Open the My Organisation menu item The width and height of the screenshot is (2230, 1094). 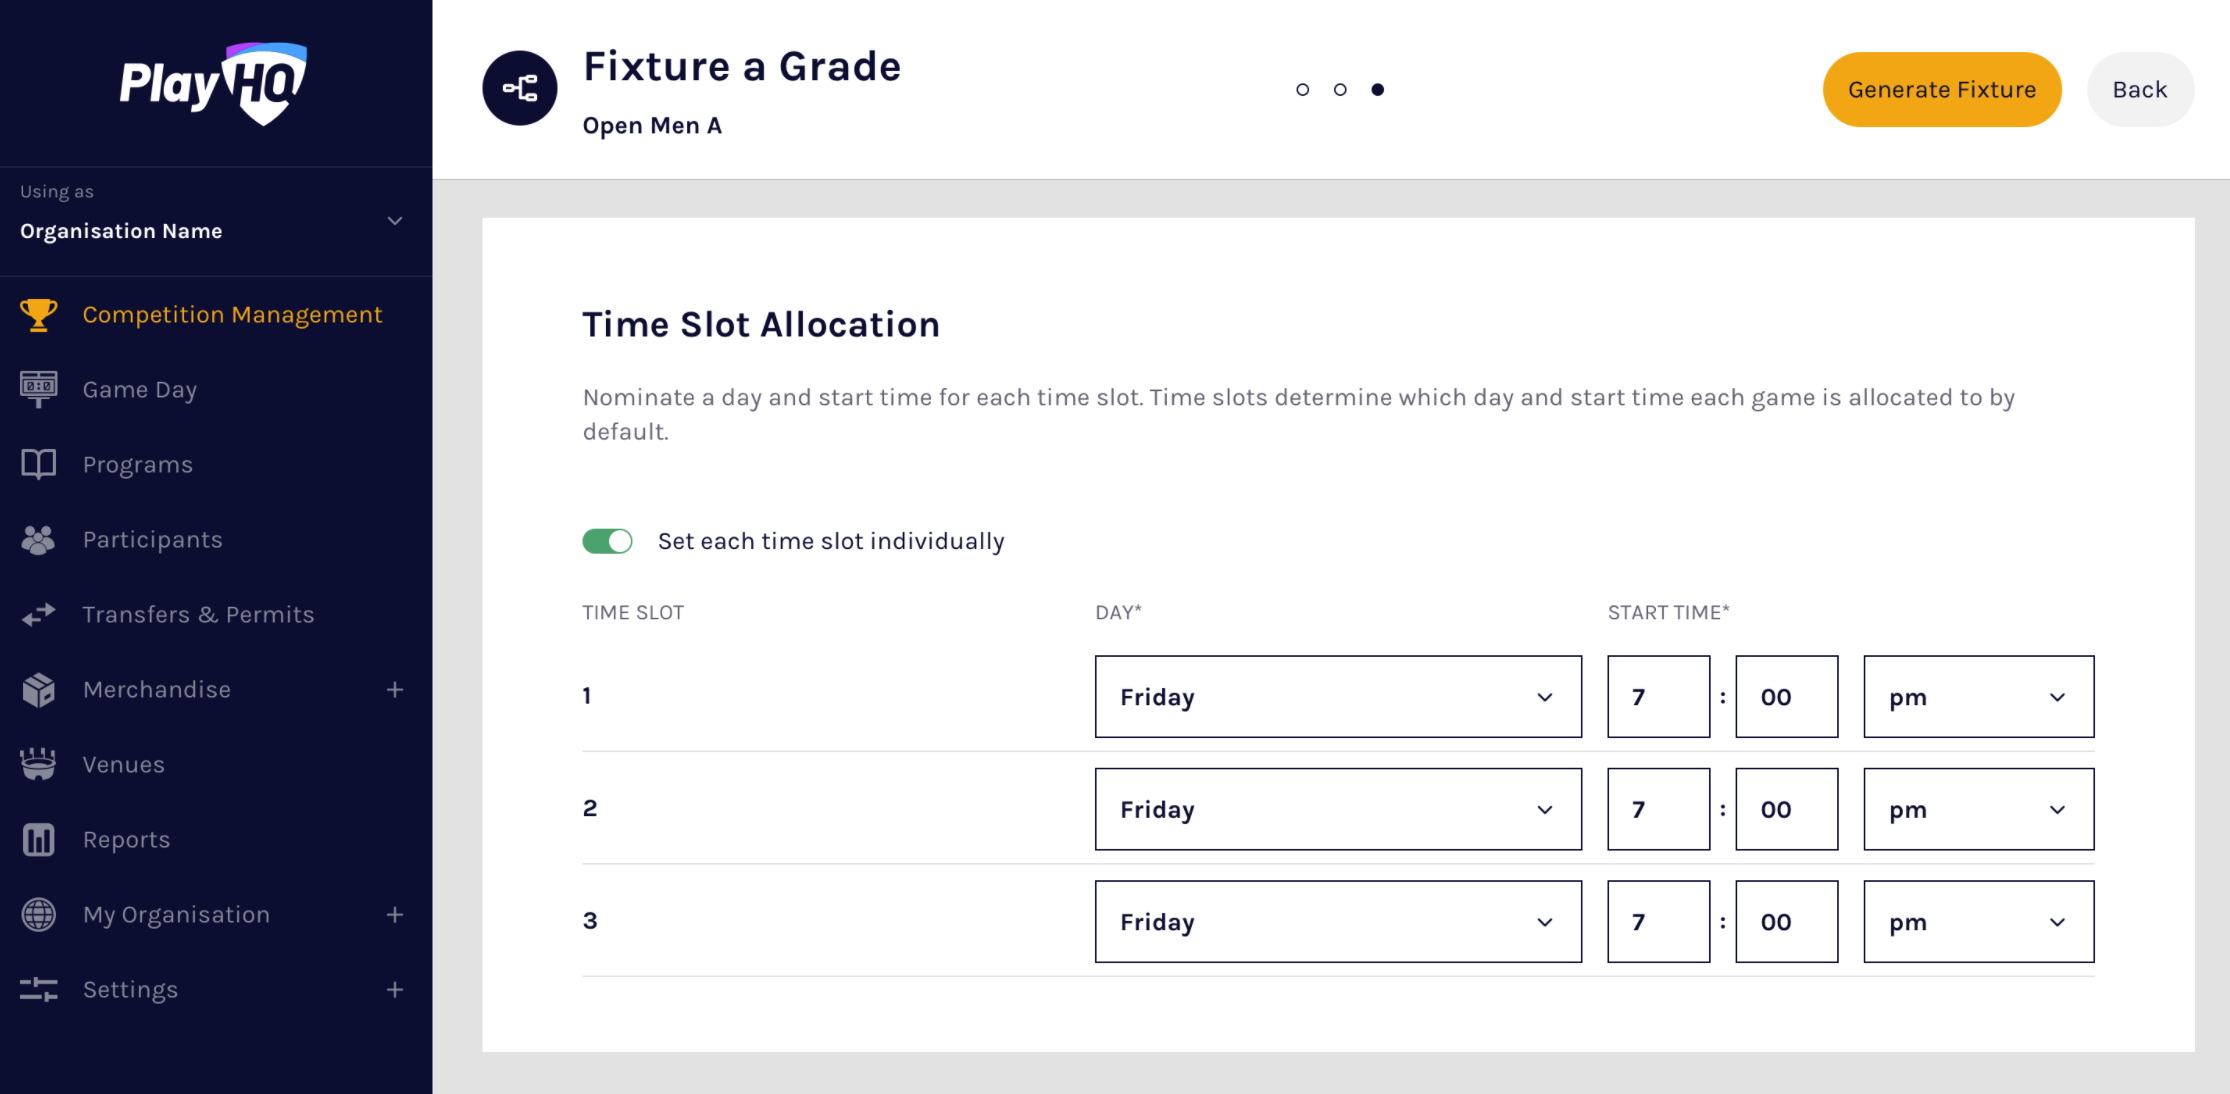pos(176,915)
